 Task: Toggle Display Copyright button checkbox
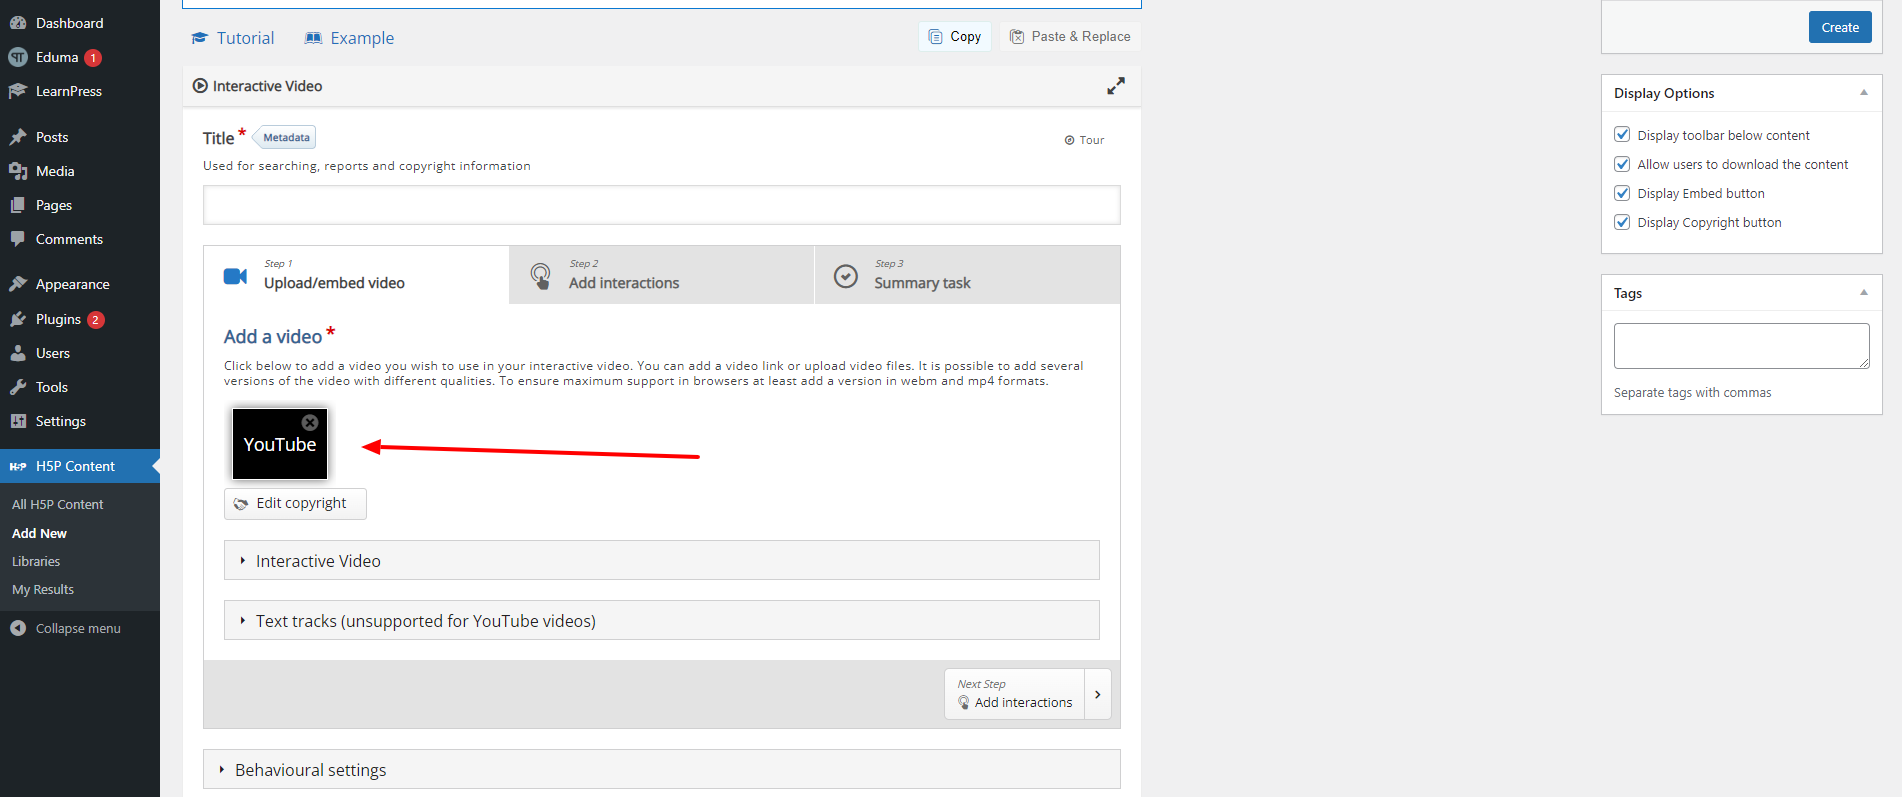click(x=1622, y=222)
